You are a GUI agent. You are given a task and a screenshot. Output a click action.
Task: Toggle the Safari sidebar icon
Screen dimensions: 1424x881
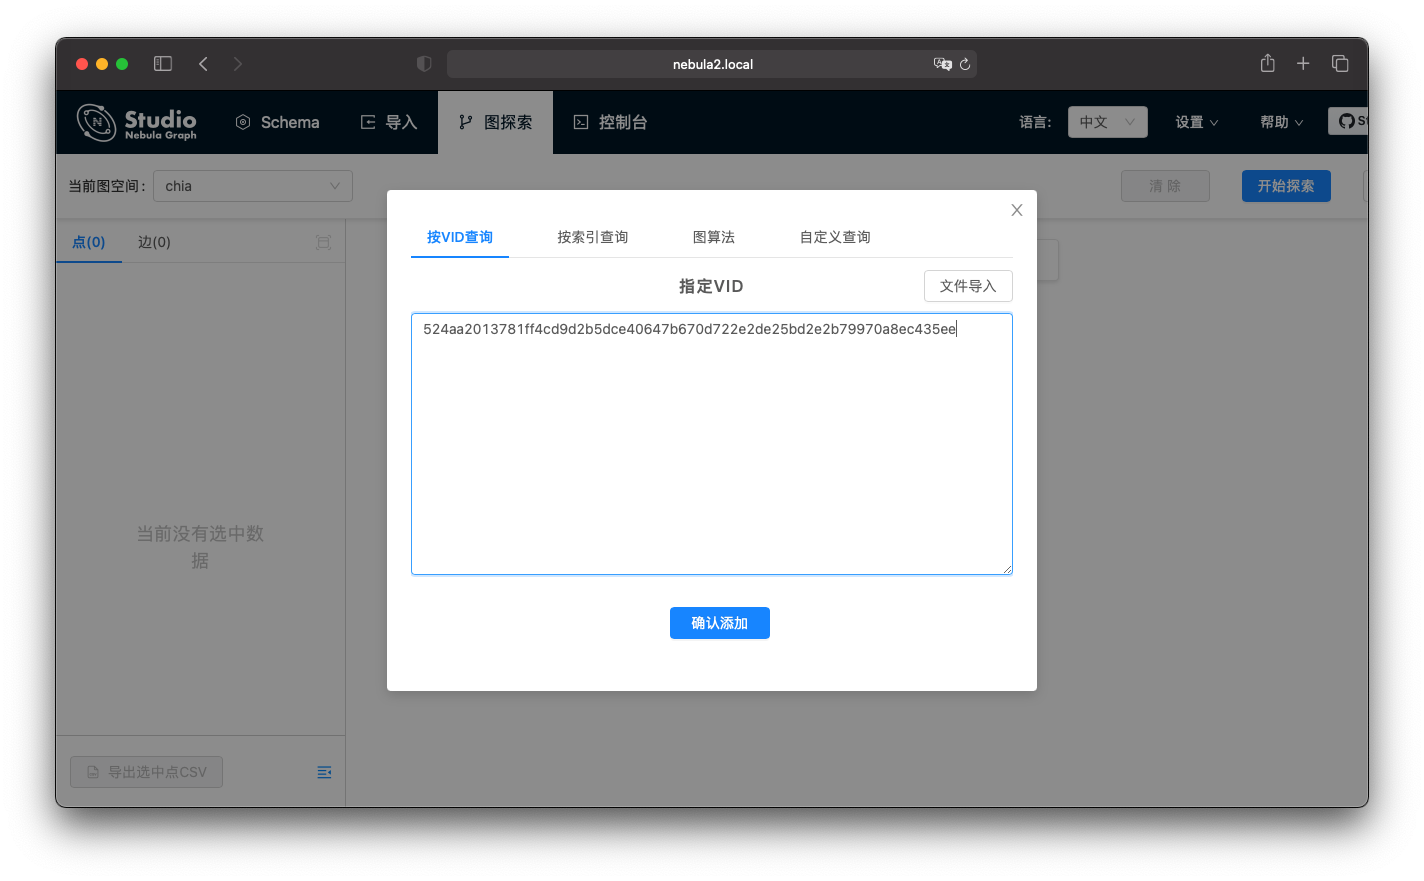coord(163,64)
